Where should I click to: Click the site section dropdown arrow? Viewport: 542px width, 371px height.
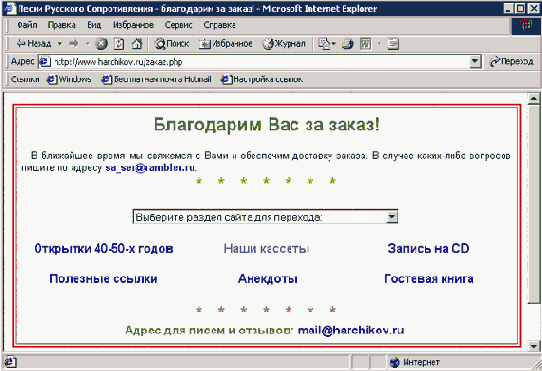[x=392, y=217]
